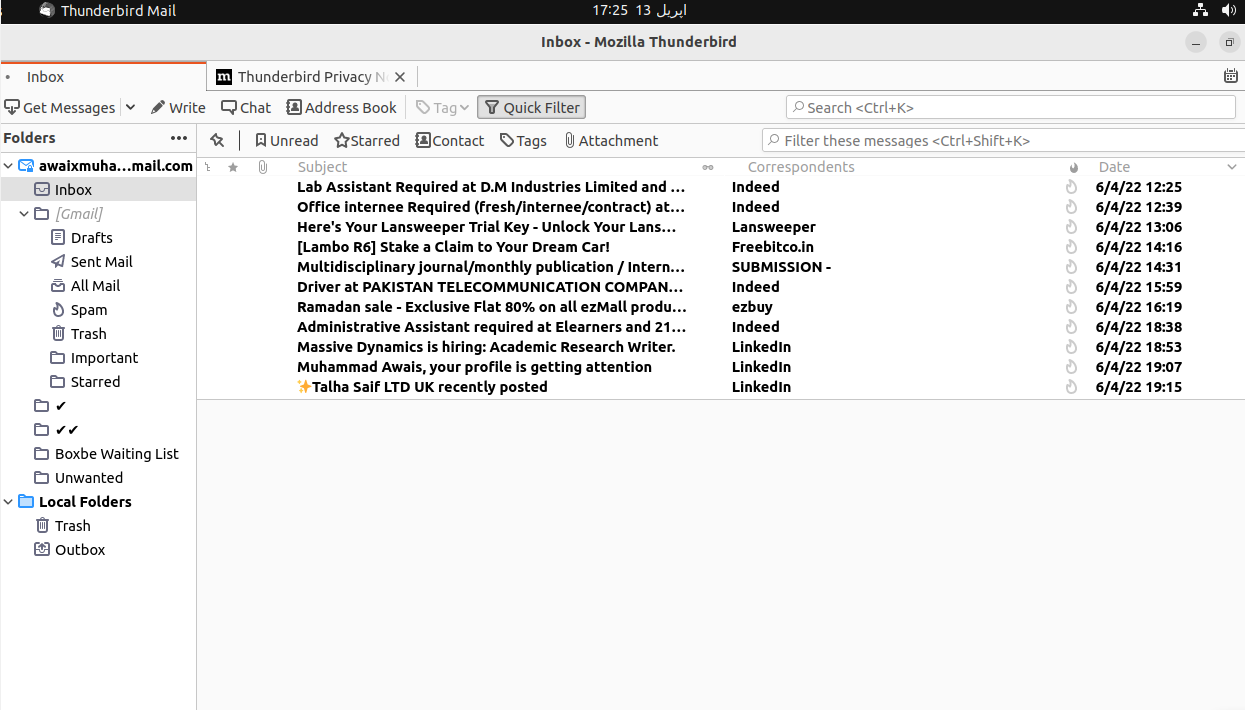Switch to the Thunderbird Privacy Notice tab
This screenshot has width=1245, height=710.
point(302,76)
